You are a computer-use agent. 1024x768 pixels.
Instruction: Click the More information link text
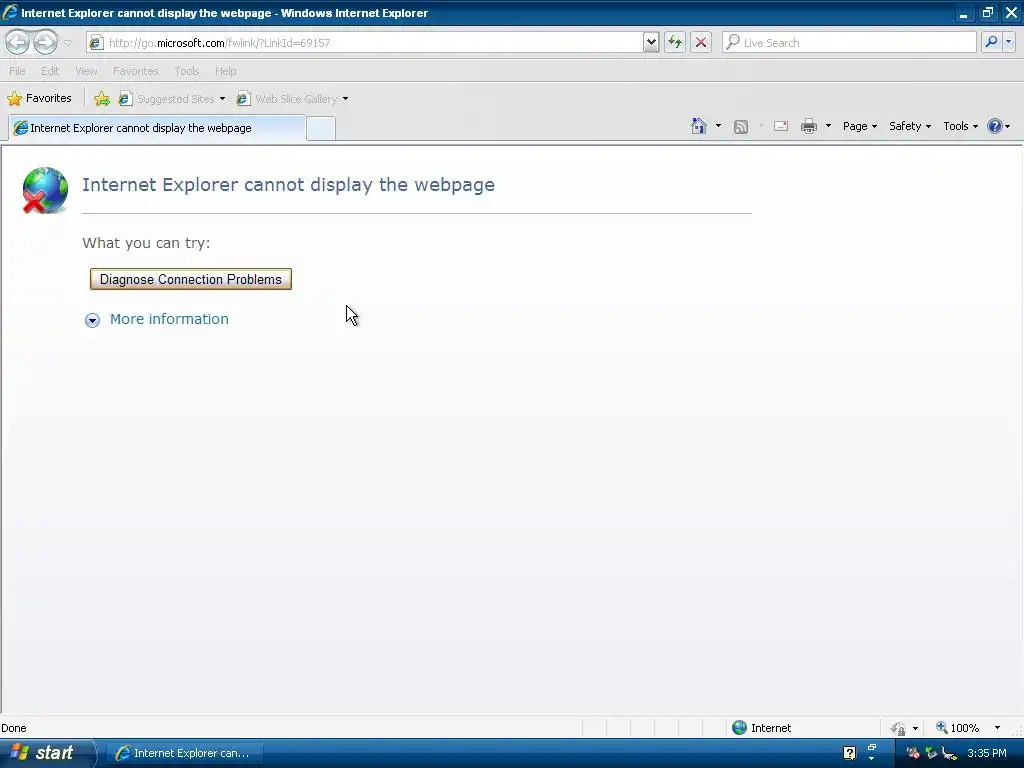169,319
